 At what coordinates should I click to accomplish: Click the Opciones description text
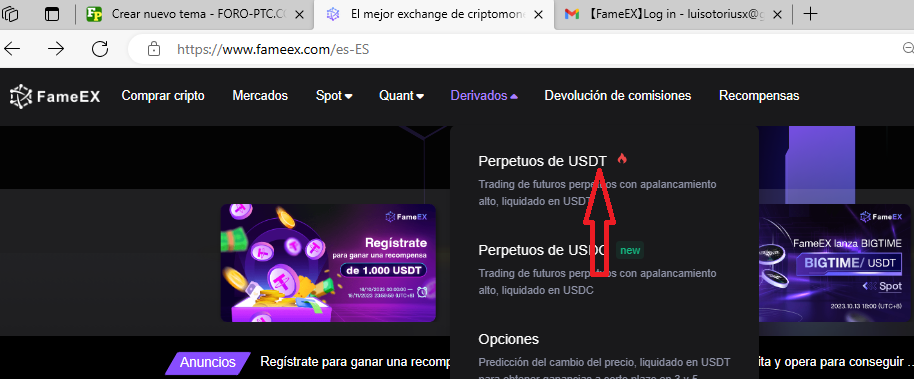[604, 369]
